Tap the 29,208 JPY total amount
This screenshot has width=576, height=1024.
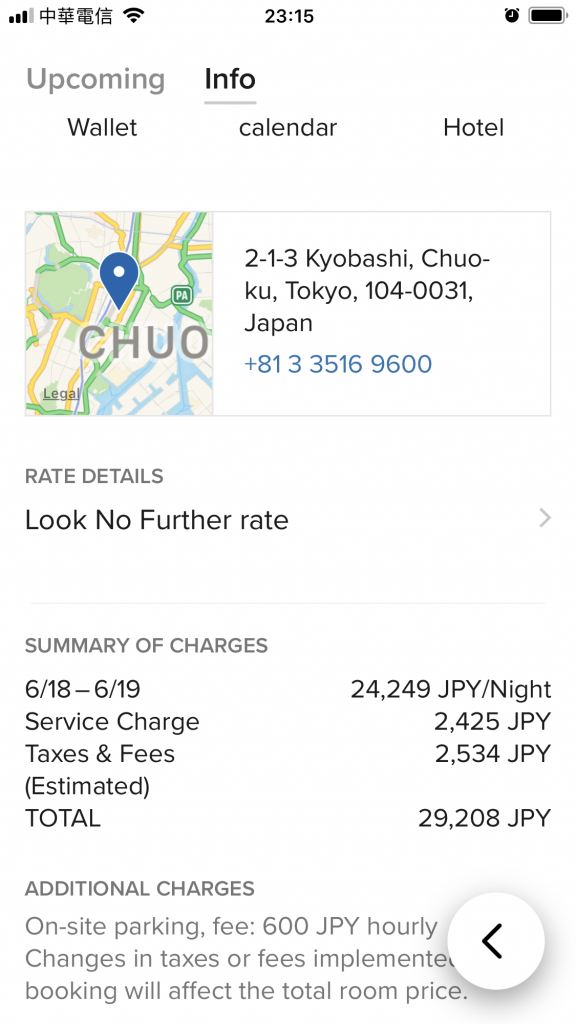(485, 818)
